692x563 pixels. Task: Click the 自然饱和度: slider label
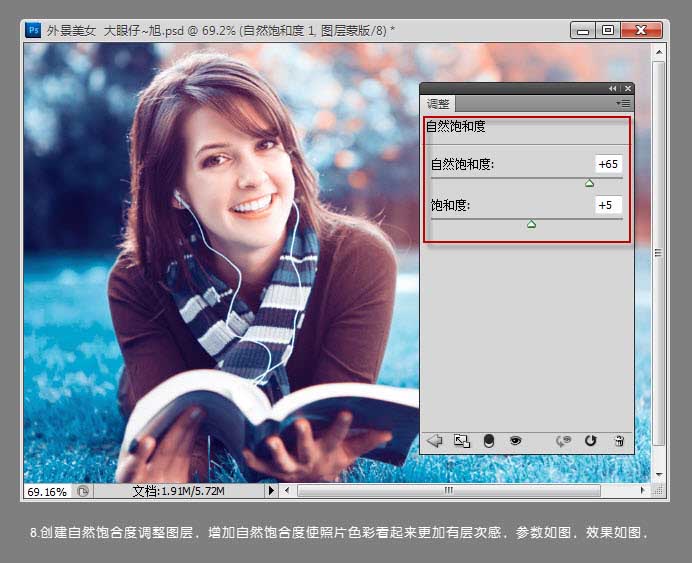tap(462, 165)
